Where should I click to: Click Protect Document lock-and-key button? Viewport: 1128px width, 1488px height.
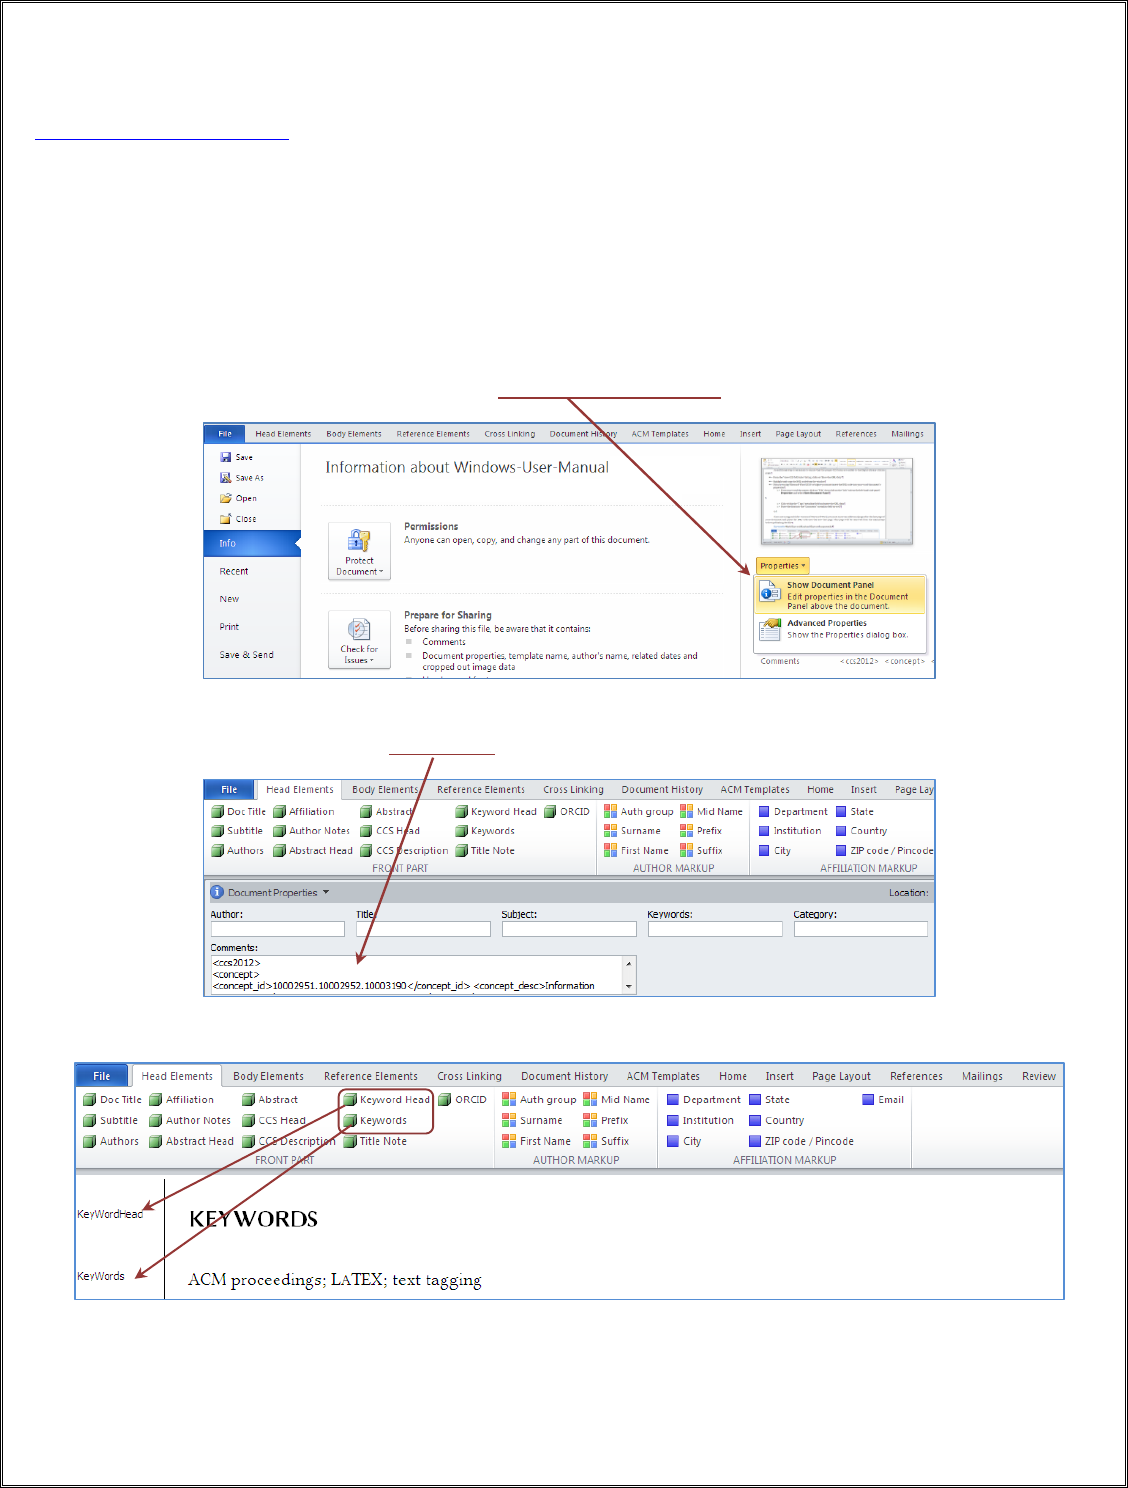coord(359,551)
